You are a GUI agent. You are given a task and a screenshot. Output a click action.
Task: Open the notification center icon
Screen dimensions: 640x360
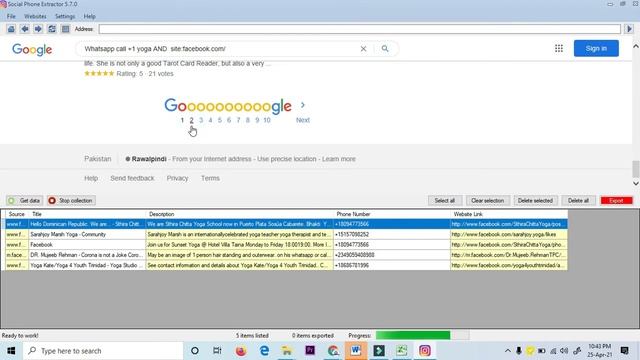[x=624, y=351]
